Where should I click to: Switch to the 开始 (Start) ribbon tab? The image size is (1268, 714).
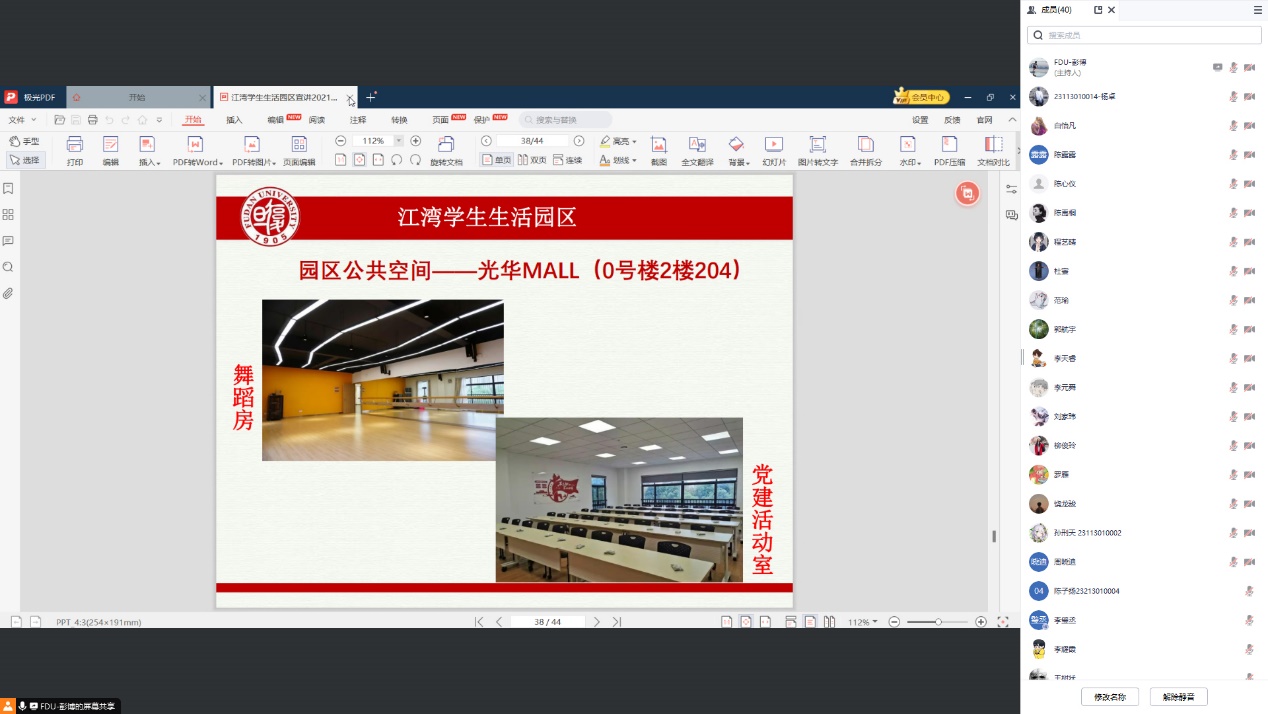[193, 120]
